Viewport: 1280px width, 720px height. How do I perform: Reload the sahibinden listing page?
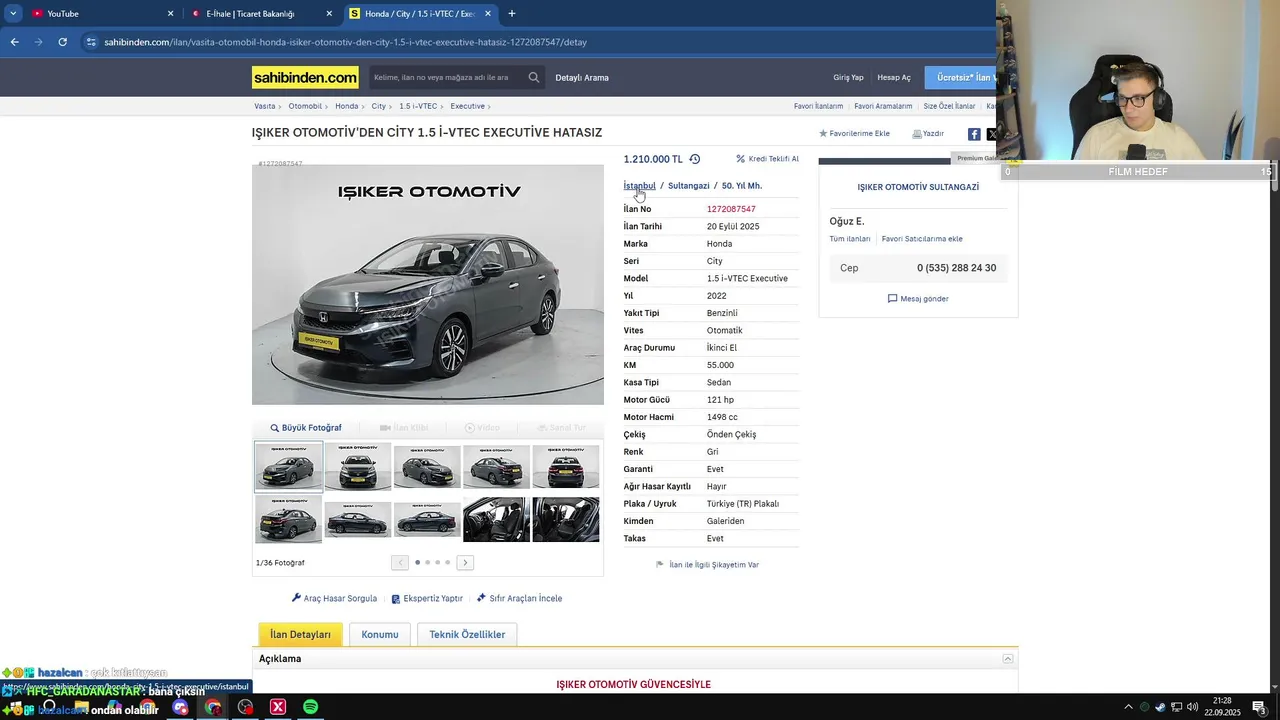(x=62, y=42)
